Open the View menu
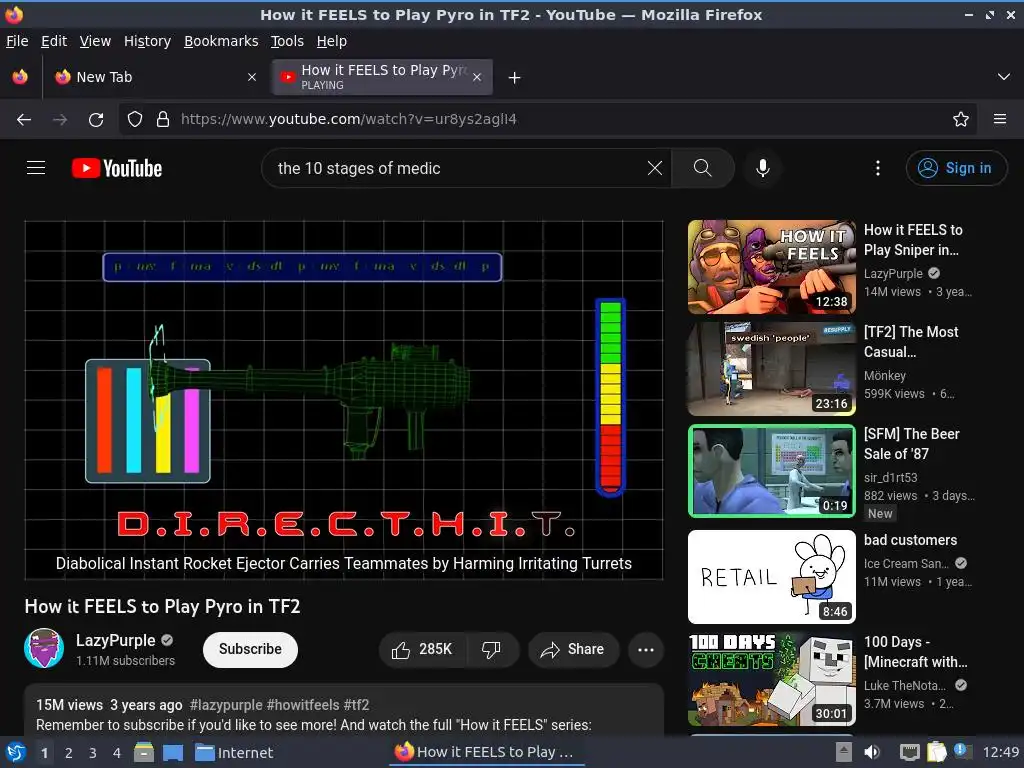Viewport: 1024px width, 768px height. tap(95, 41)
